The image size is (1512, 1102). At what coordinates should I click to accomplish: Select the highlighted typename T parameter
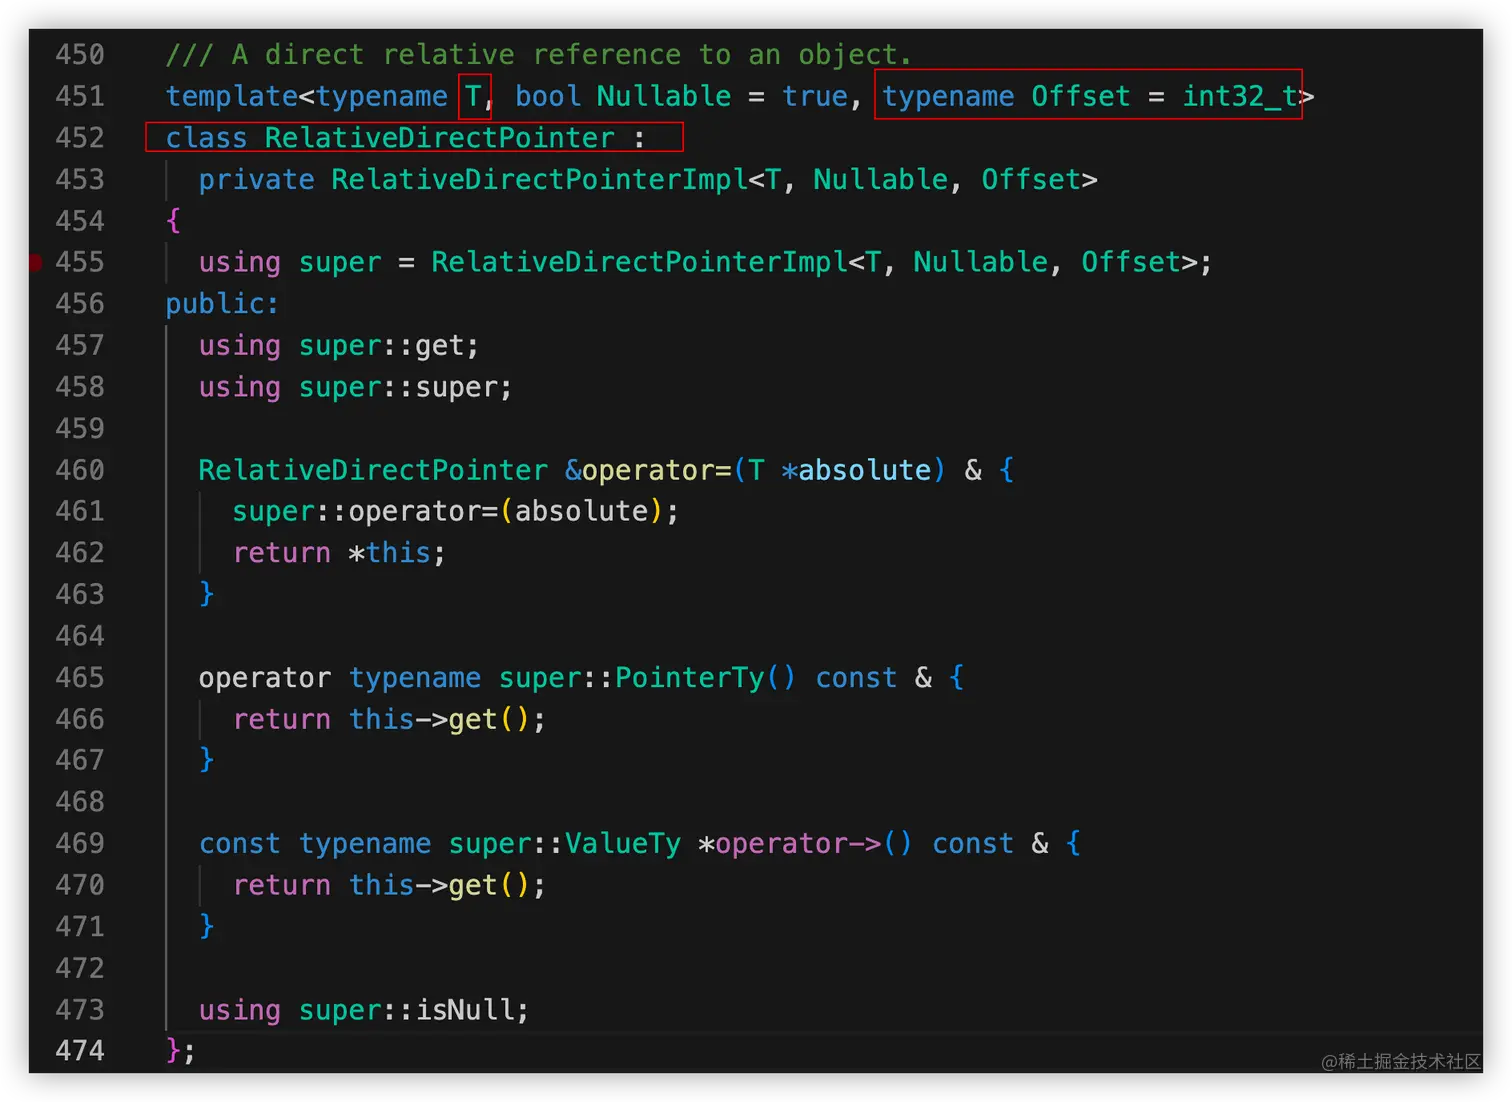(472, 96)
